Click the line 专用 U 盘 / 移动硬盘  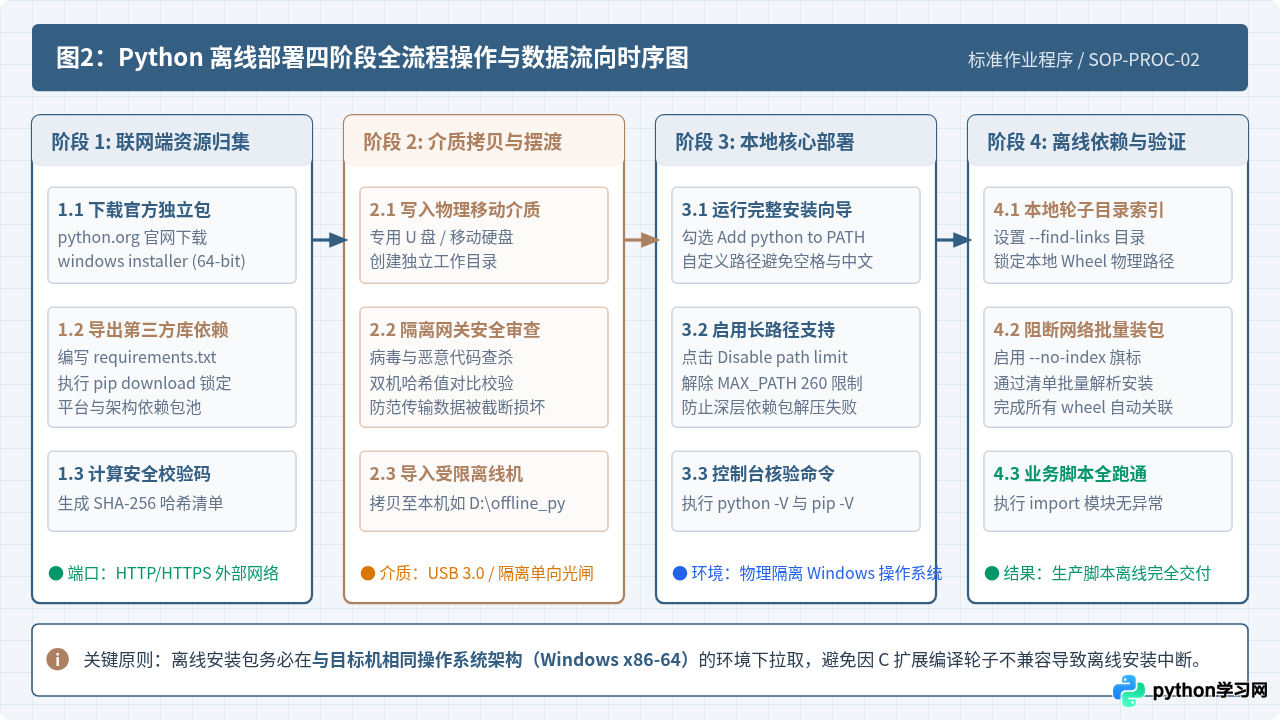pos(441,238)
